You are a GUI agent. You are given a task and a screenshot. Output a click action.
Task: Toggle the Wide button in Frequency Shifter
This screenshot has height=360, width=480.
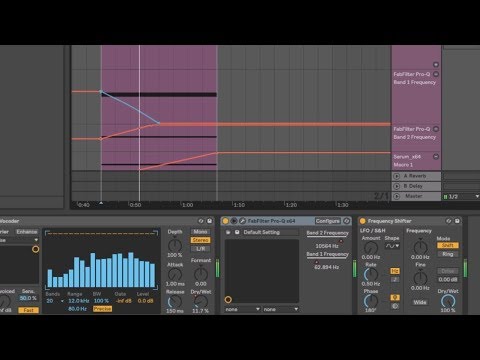(420, 302)
